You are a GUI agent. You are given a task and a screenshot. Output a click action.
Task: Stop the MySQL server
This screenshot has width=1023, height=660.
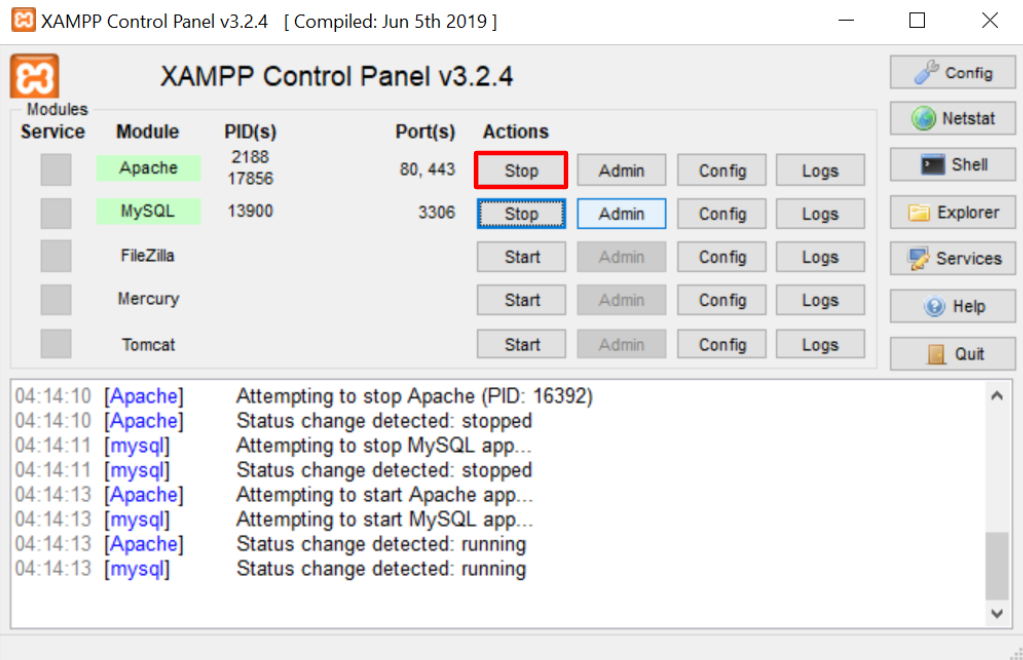(520, 213)
